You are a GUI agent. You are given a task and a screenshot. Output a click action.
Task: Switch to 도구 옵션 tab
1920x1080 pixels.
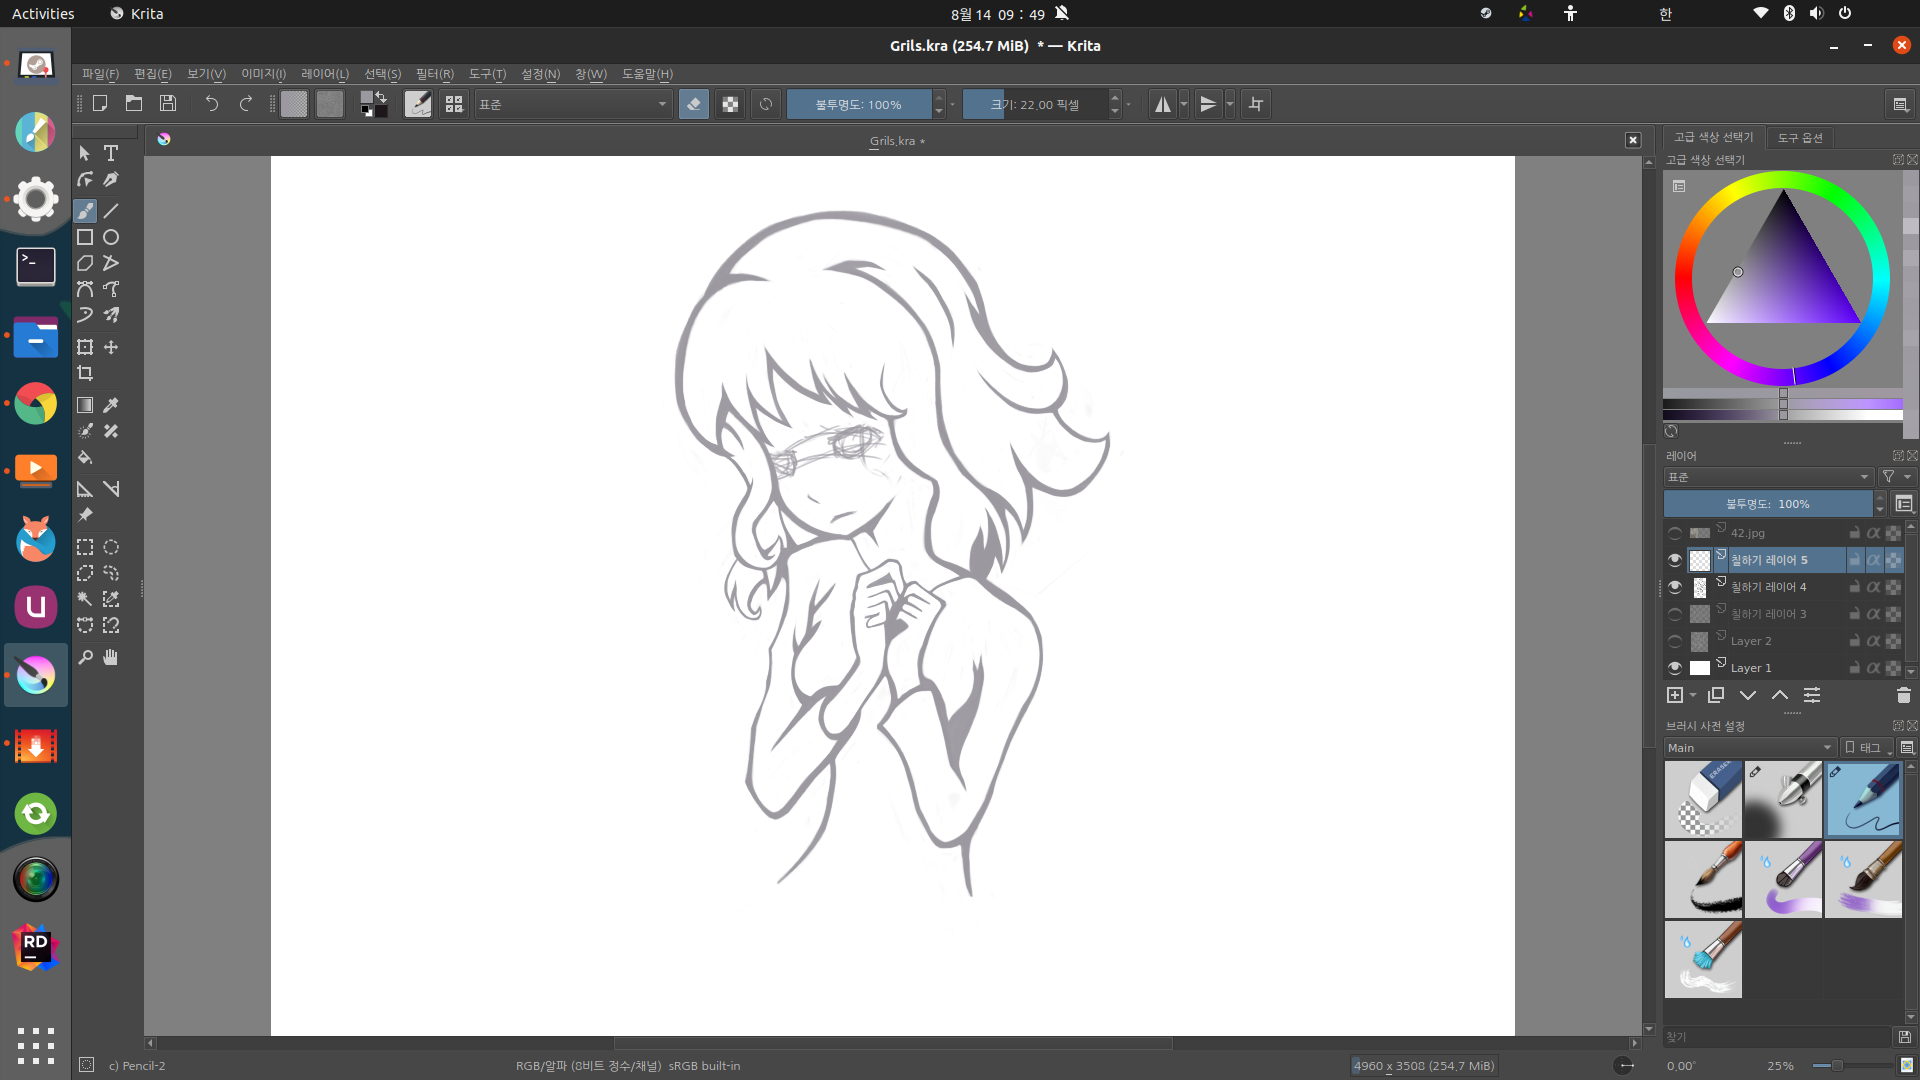coord(1800,138)
